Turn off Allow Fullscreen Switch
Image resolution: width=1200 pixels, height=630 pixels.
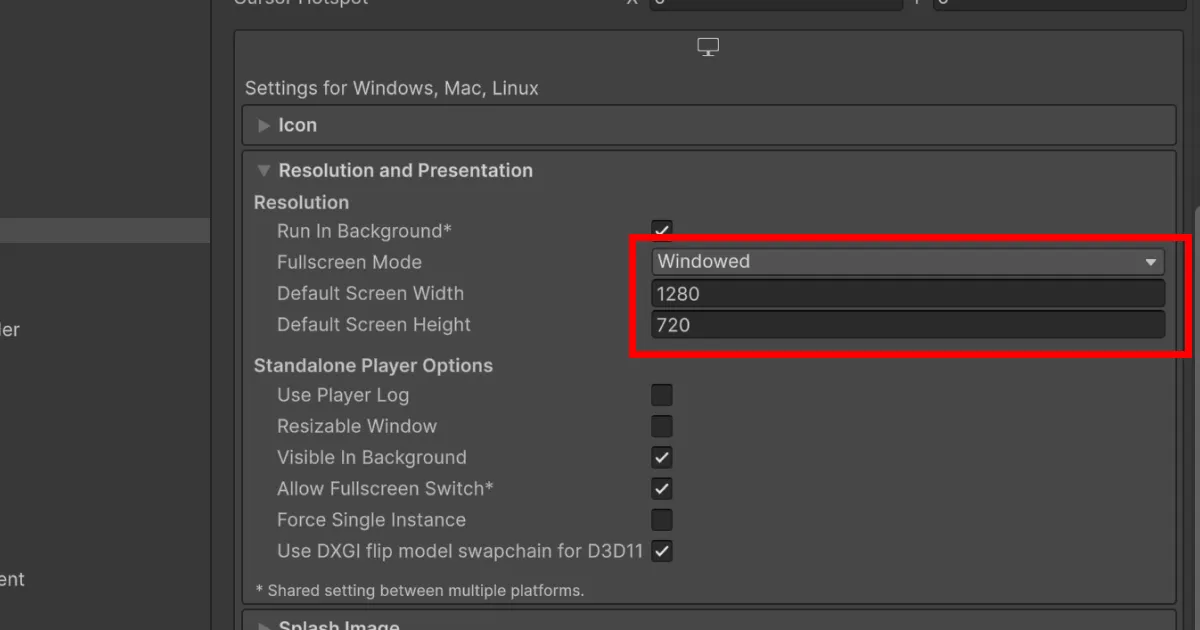tap(661, 489)
